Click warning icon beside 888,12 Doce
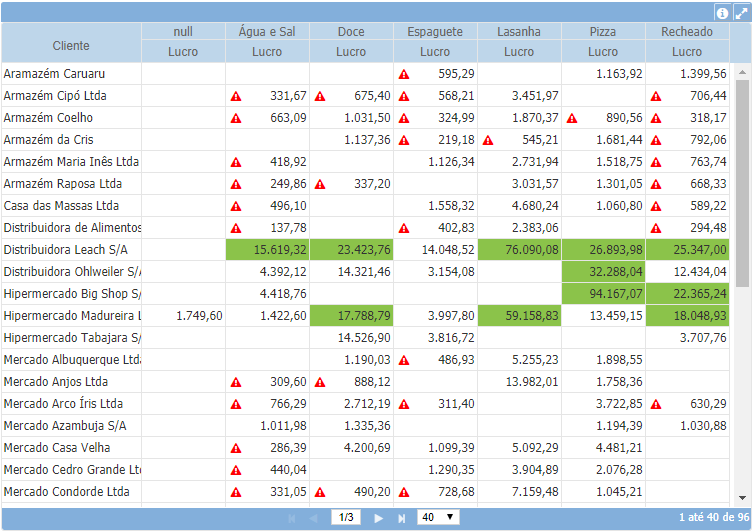This screenshot has width=753, height=531. click(320, 383)
